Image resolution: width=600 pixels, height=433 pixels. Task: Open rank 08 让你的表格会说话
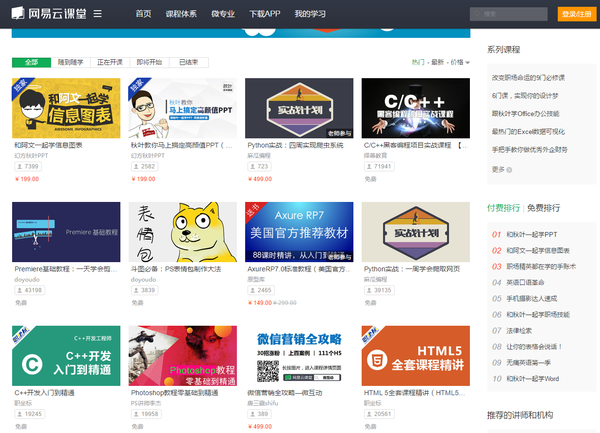(534, 347)
